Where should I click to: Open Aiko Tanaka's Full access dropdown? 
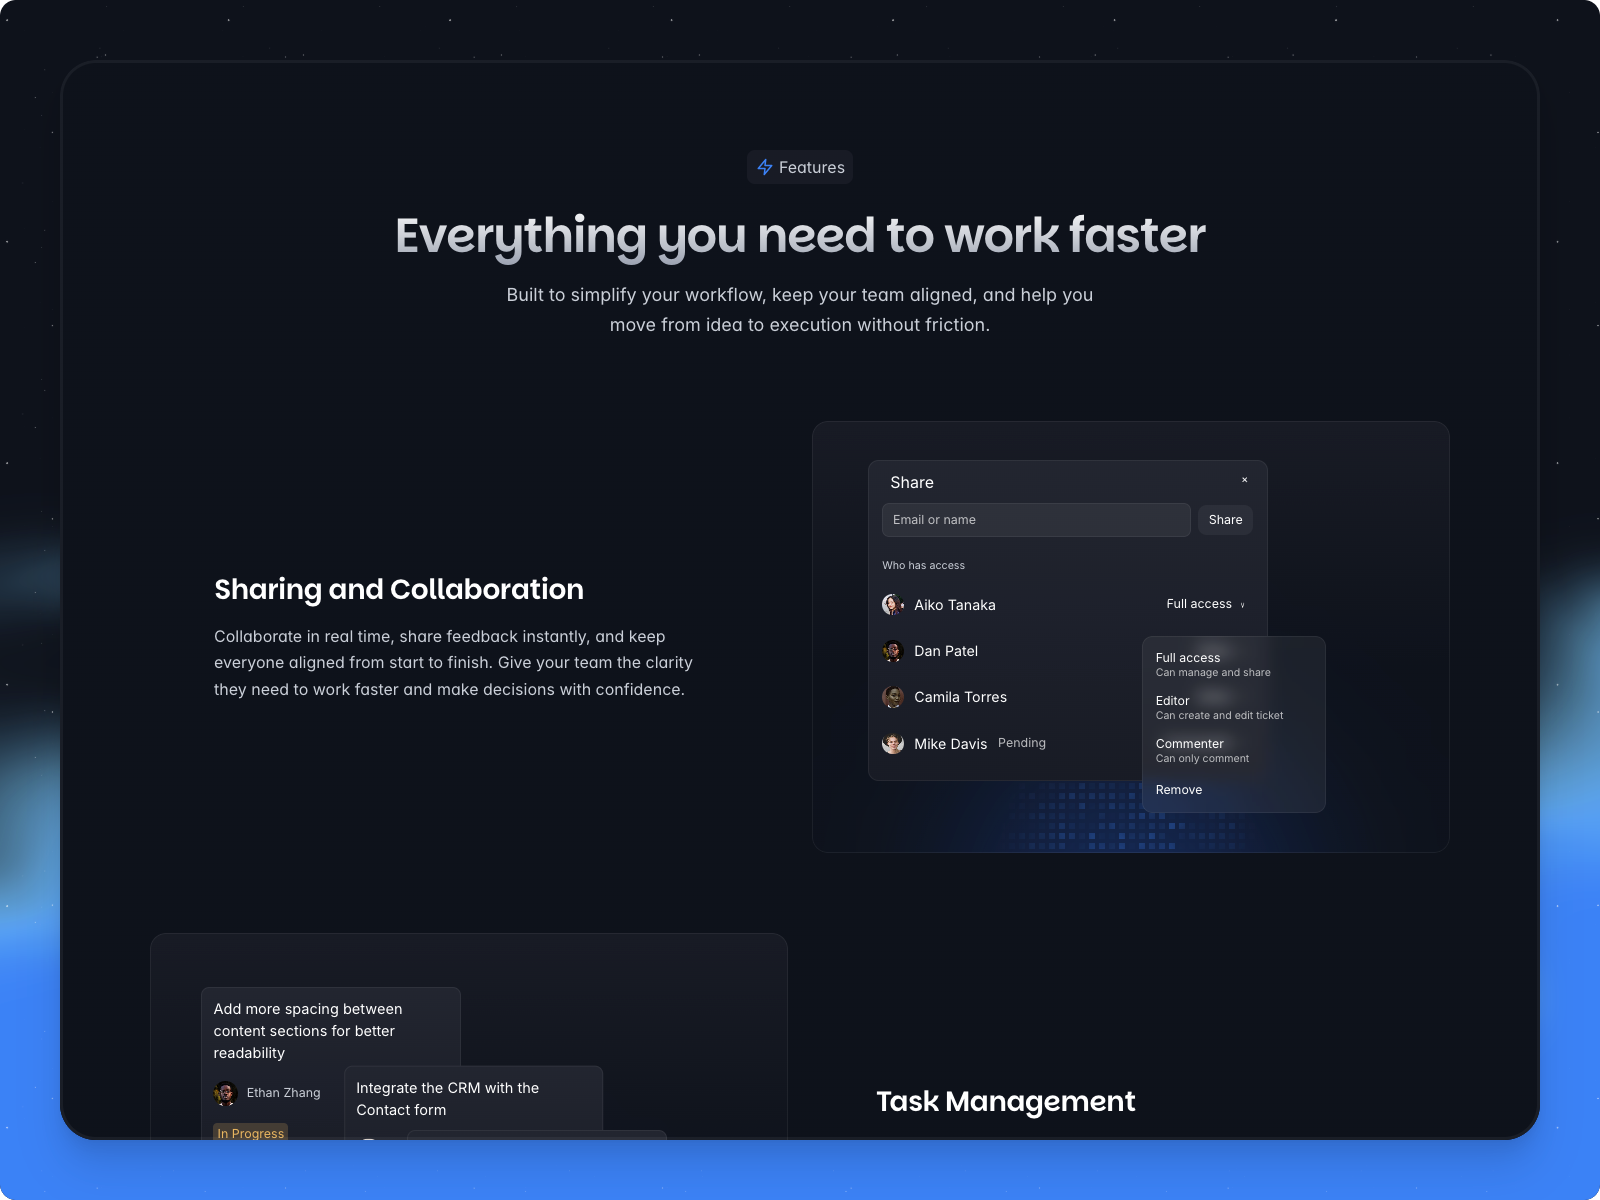(x=1206, y=604)
